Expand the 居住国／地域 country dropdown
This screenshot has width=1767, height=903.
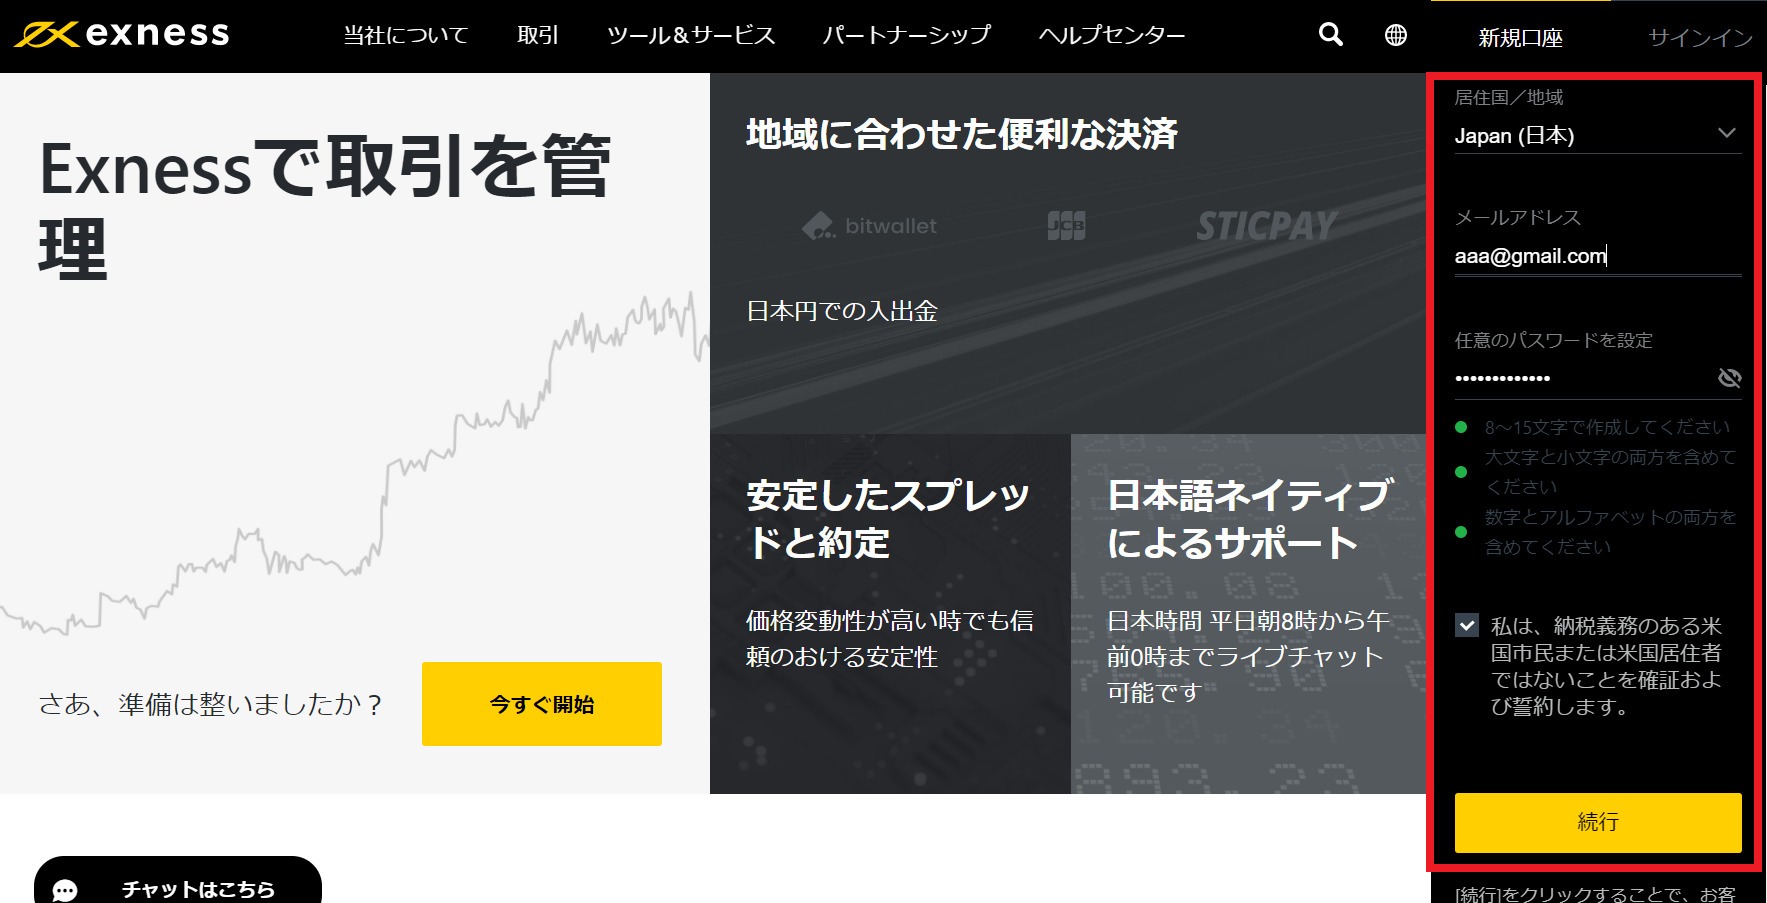1597,135
